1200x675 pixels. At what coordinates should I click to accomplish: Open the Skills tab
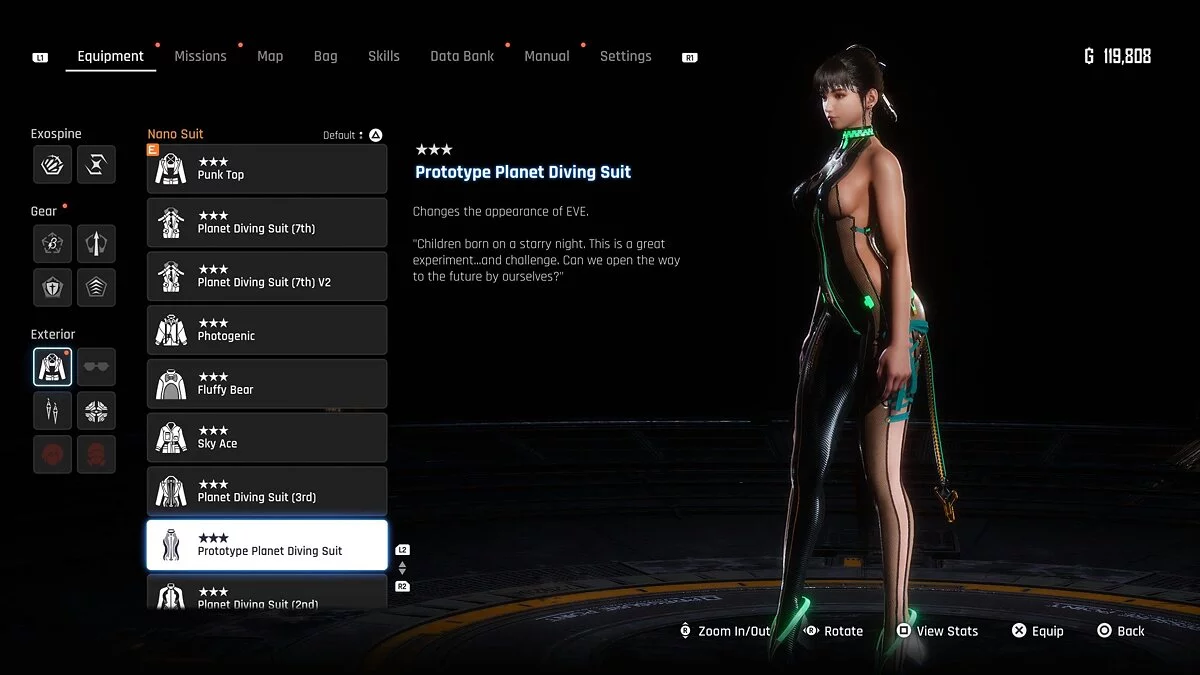coord(383,56)
